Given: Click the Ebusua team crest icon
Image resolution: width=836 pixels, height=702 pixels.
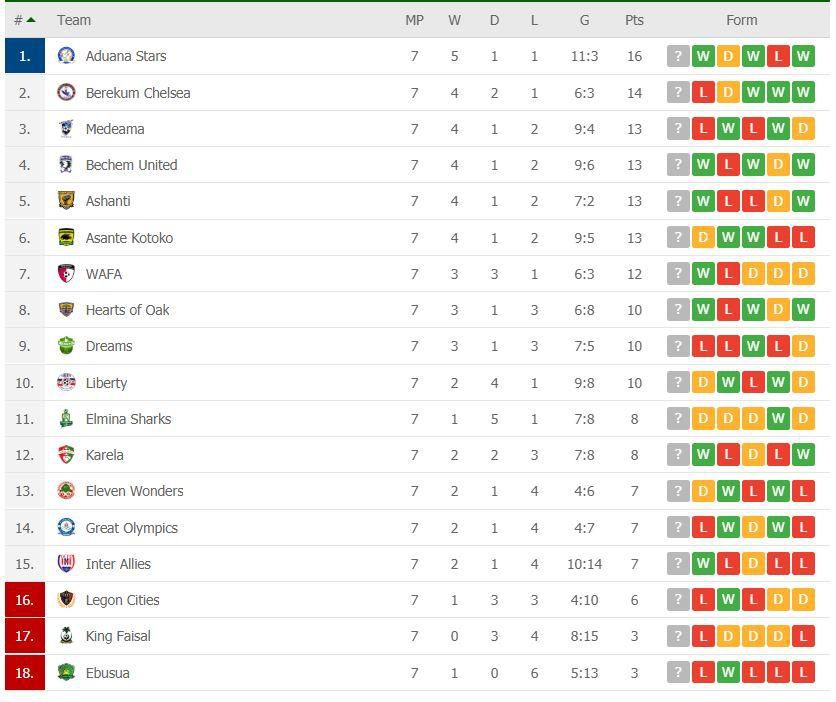Looking at the screenshot, I should tap(66, 672).
